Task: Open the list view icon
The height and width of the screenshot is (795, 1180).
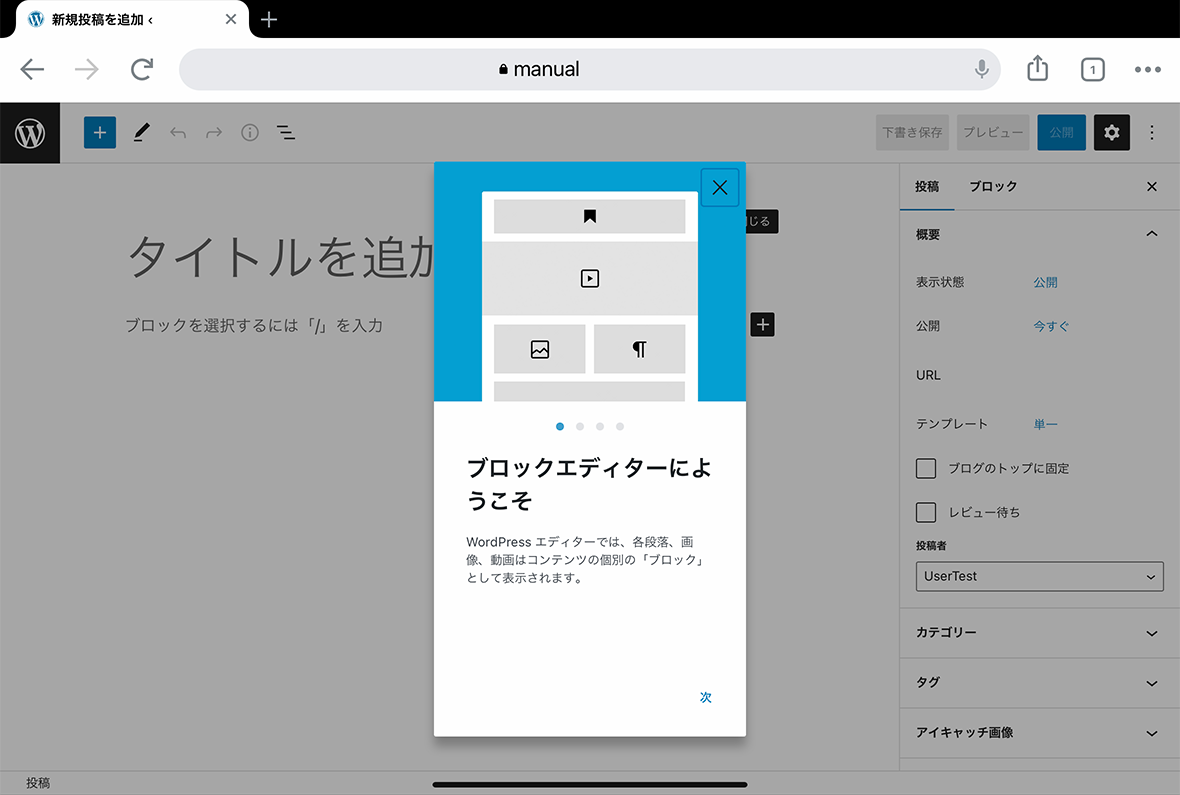Action: point(286,133)
